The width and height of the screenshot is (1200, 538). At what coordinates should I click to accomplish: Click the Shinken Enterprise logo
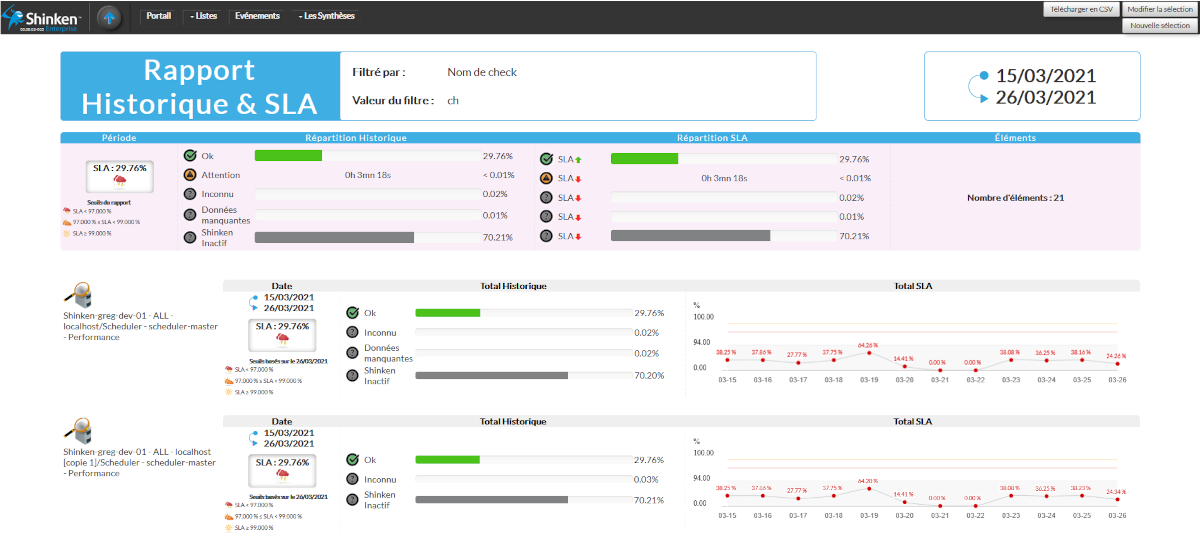pyautogui.click(x=44, y=17)
